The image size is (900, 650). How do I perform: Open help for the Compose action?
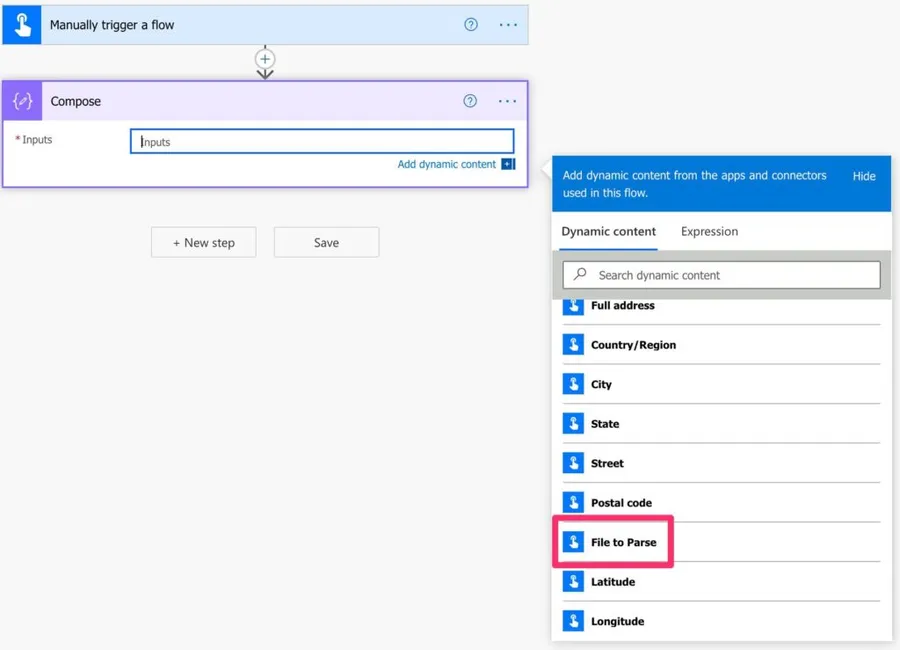click(x=470, y=101)
